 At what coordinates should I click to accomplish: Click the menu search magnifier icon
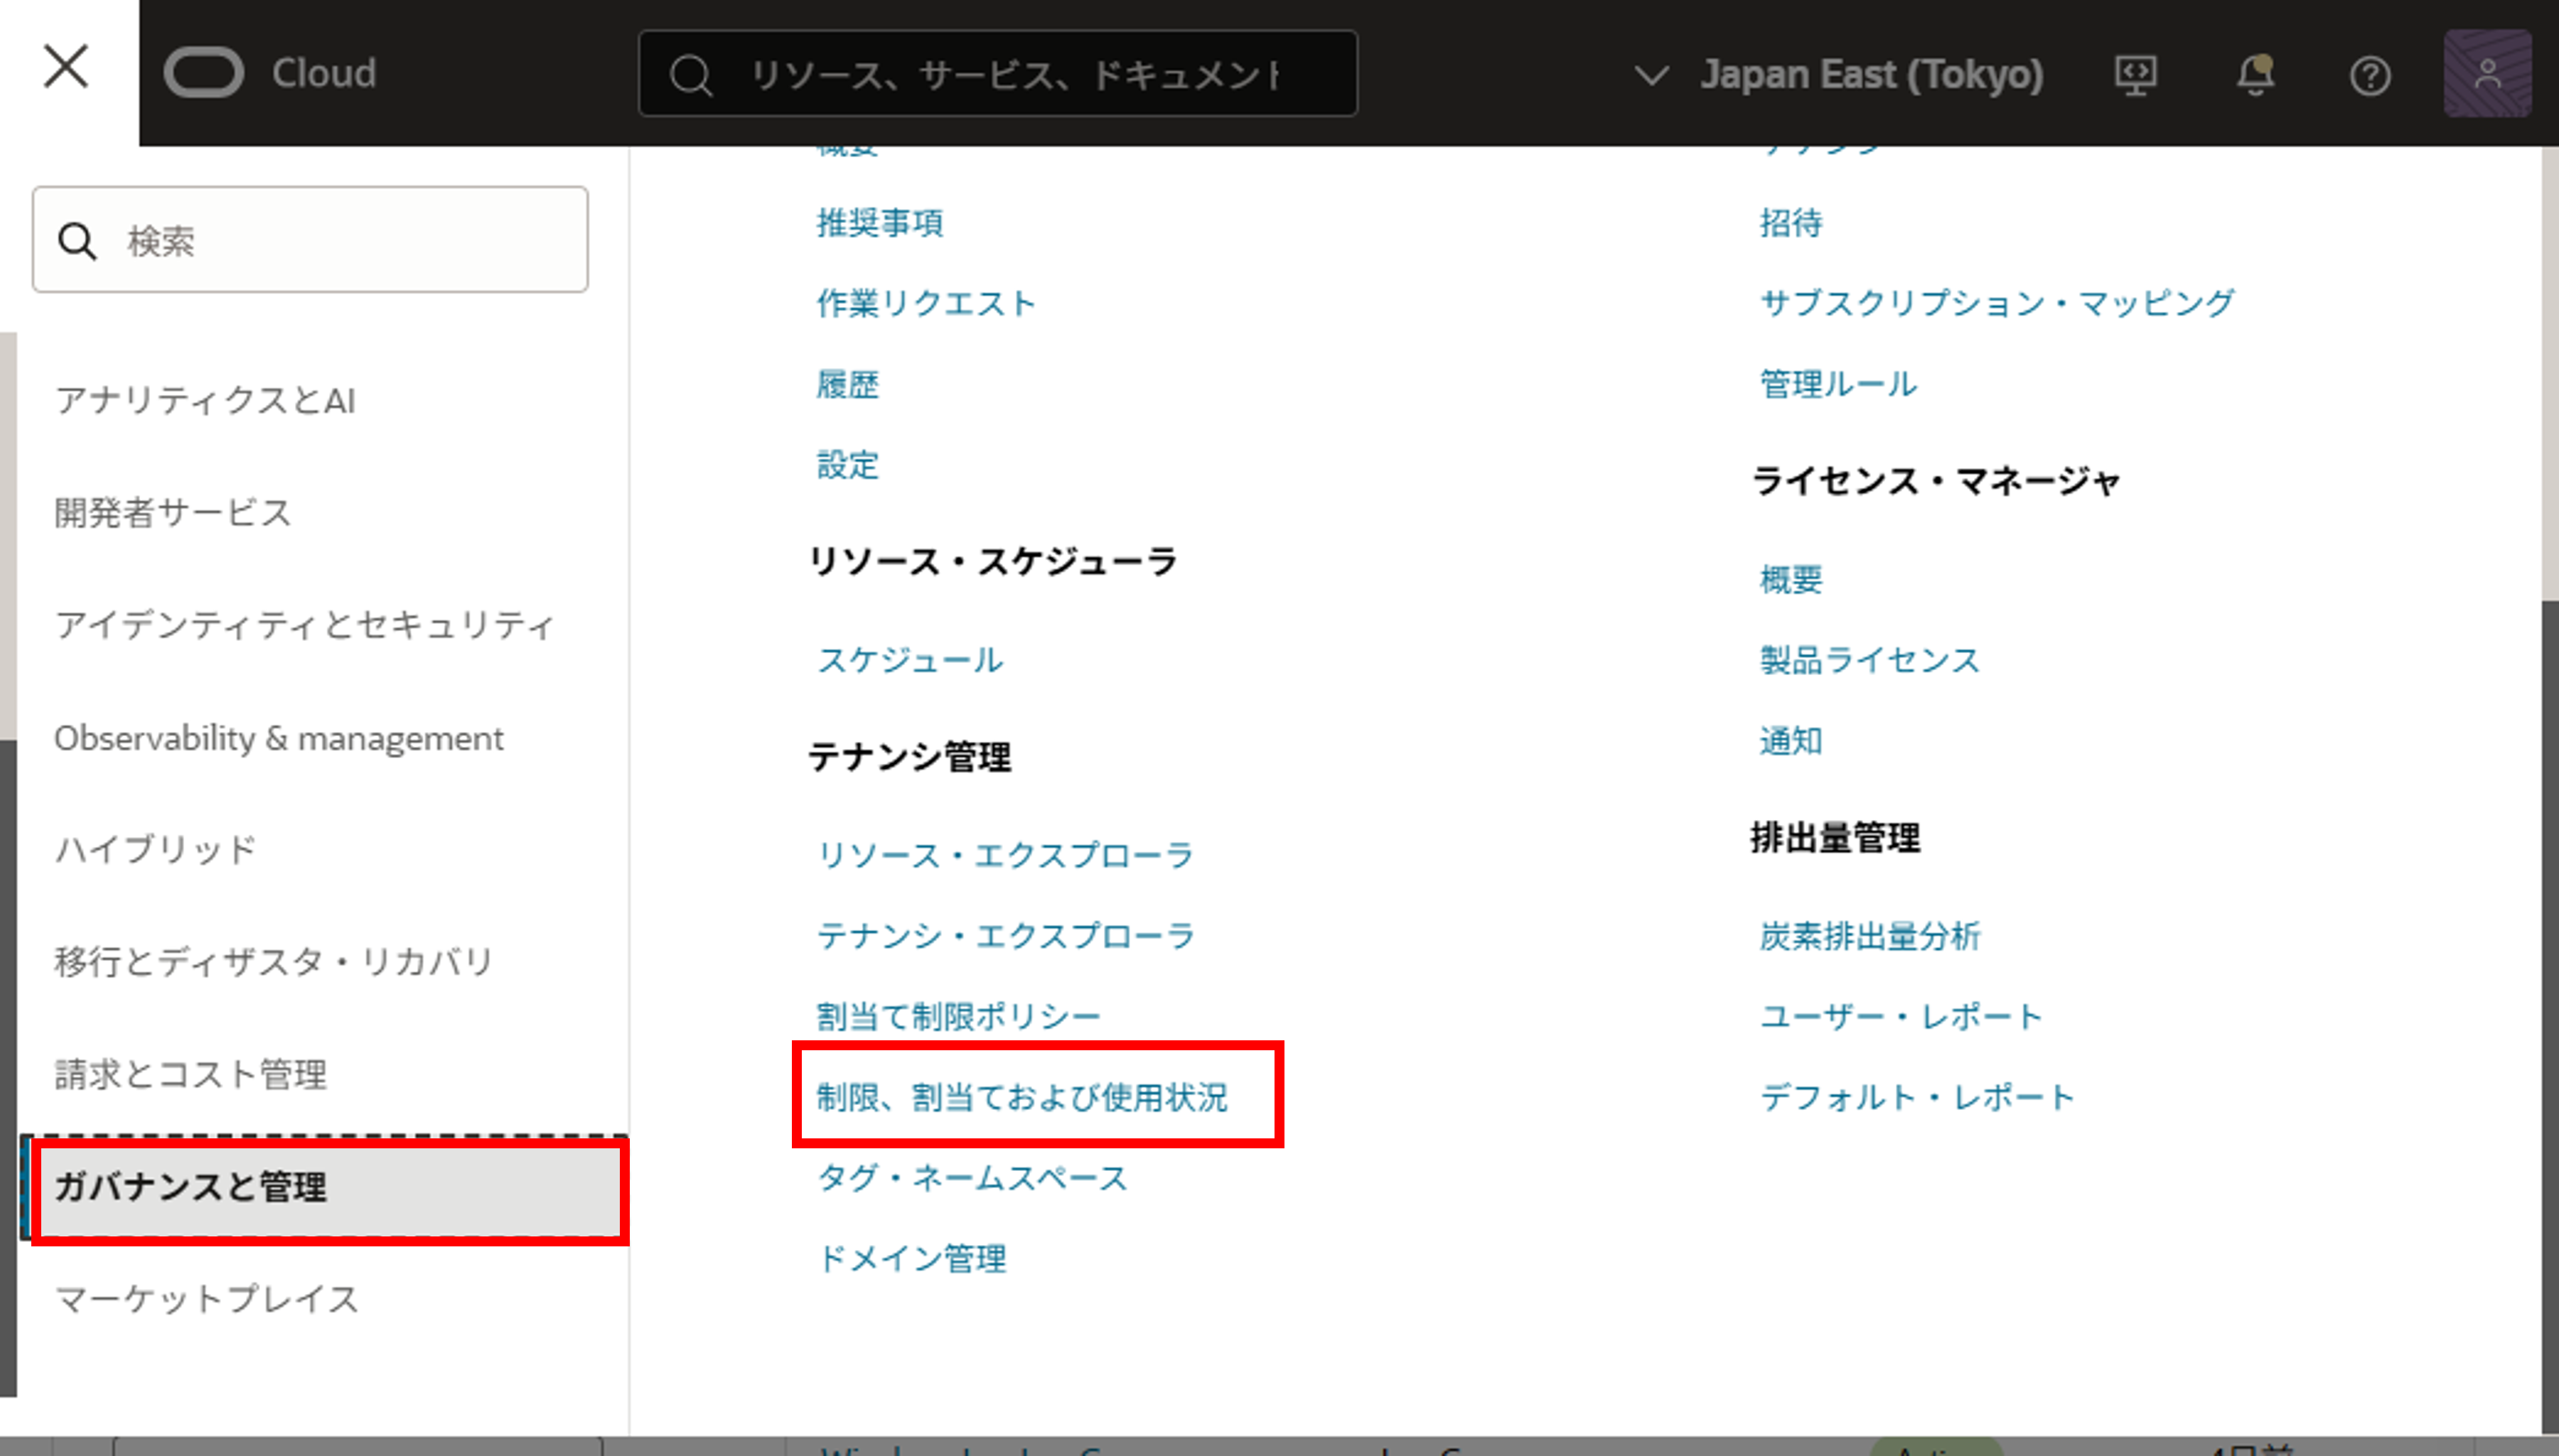coord(77,241)
